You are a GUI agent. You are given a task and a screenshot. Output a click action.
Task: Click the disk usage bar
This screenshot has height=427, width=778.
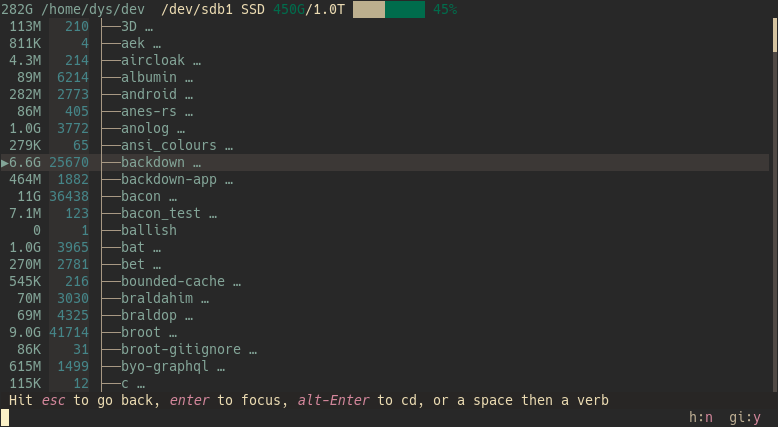(x=389, y=9)
